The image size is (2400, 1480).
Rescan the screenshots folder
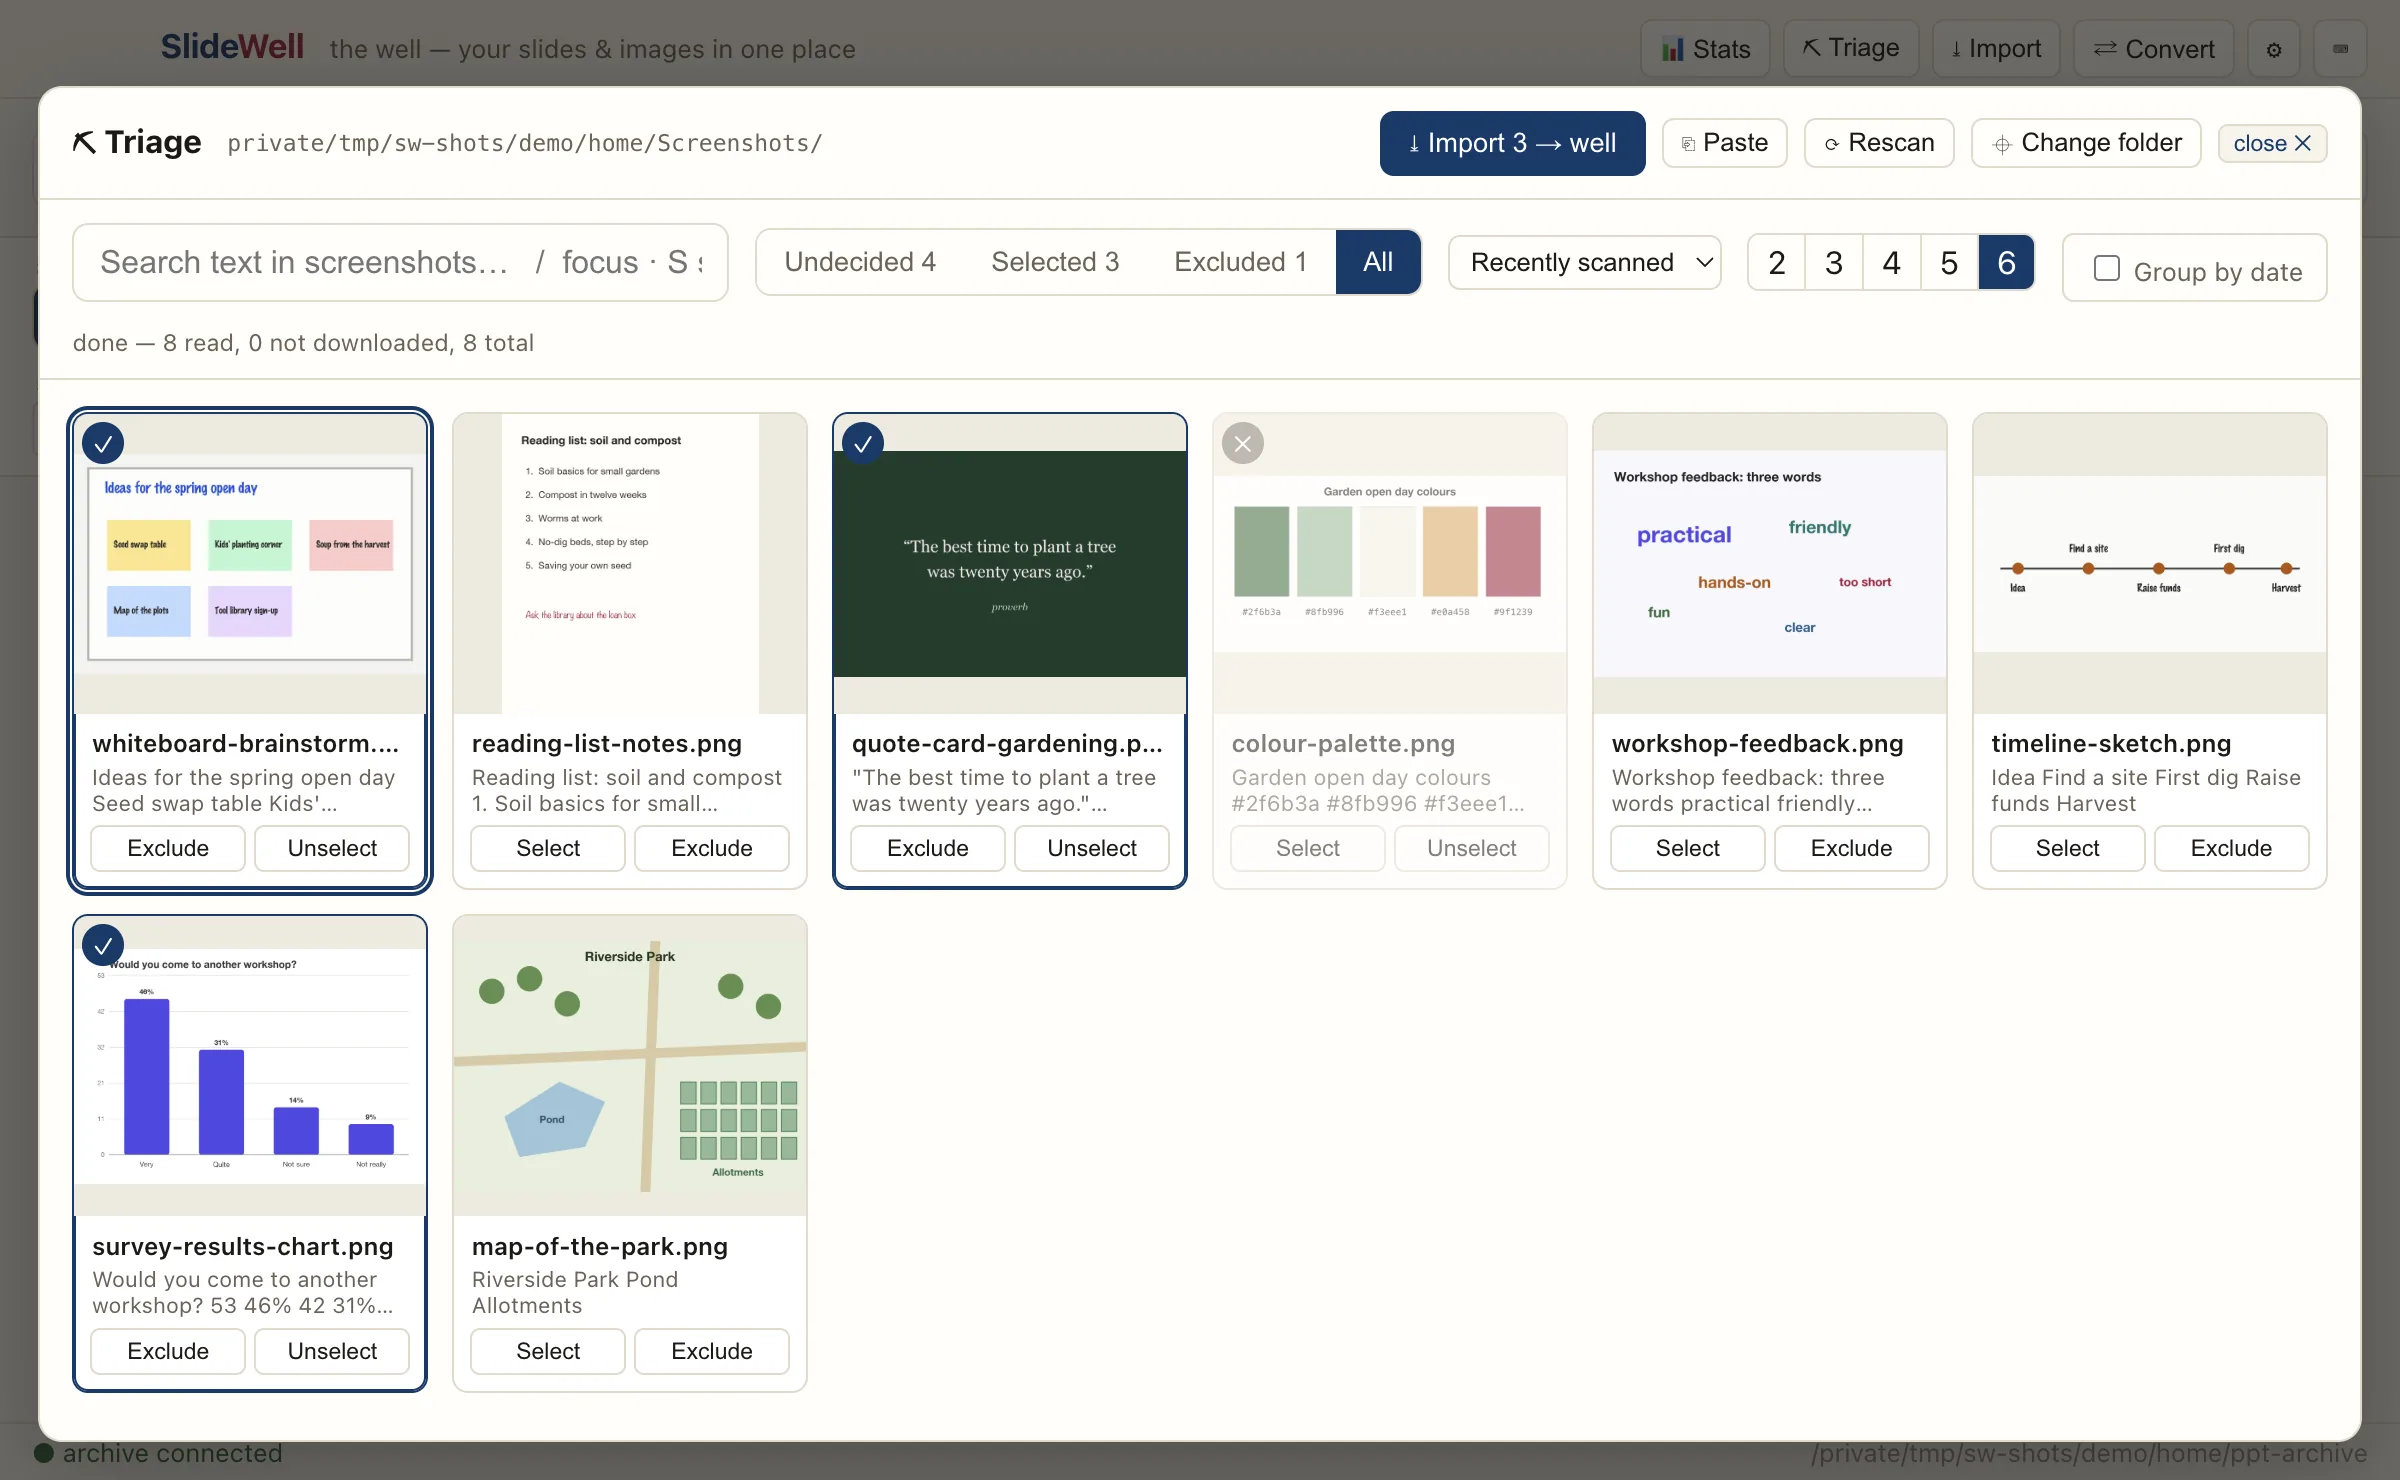point(1879,143)
